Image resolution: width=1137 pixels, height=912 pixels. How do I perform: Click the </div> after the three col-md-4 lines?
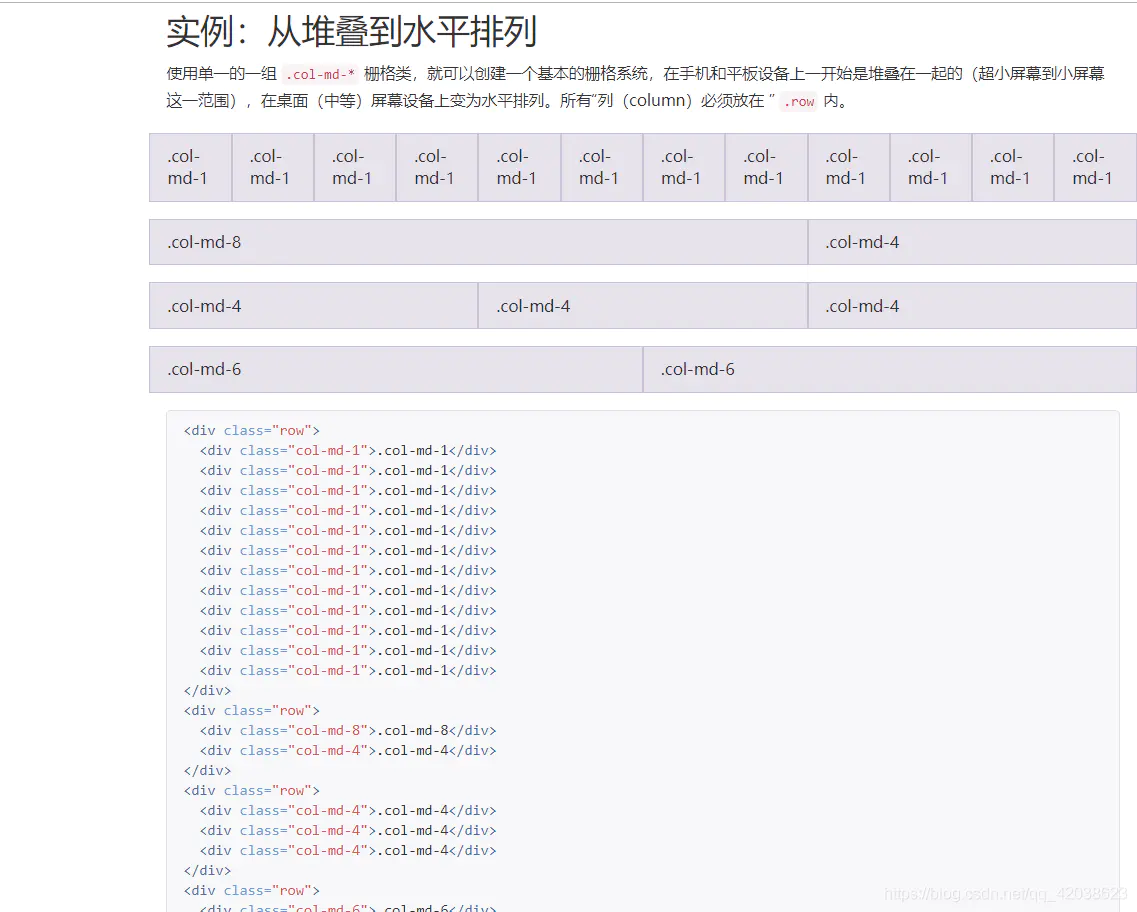tap(207, 871)
